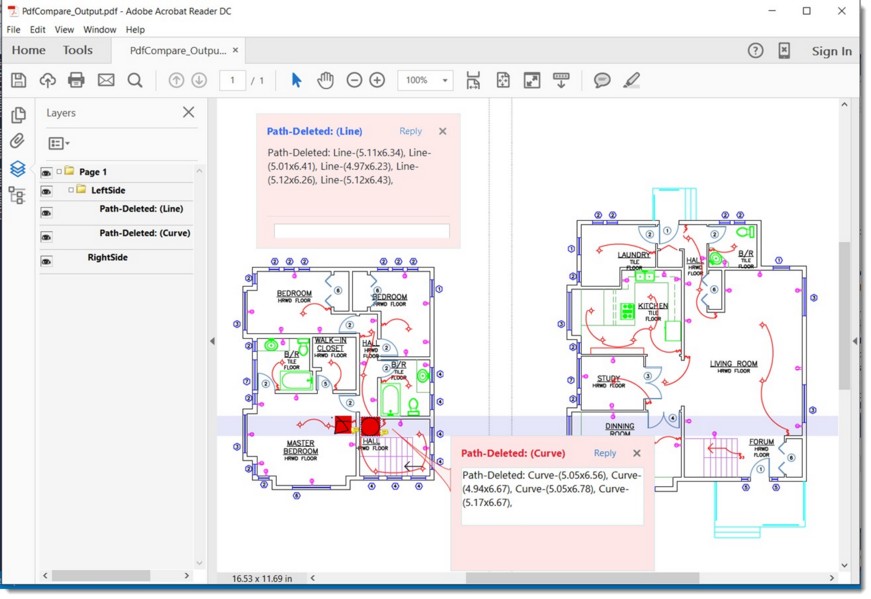
Task: Switch to the Tools tab
Action: pyautogui.click(x=77, y=51)
